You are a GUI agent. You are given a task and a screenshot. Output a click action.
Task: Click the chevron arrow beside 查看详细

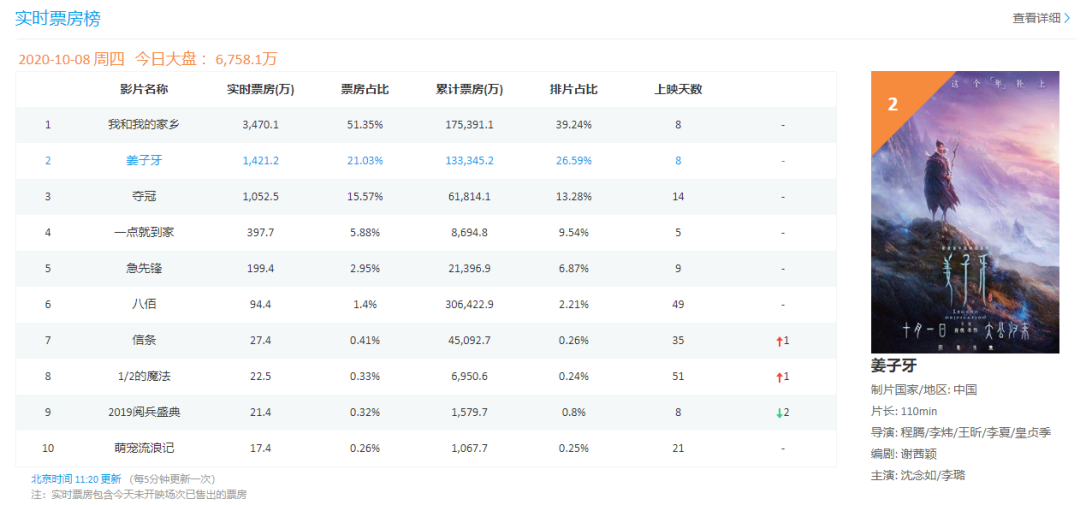point(1067,18)
